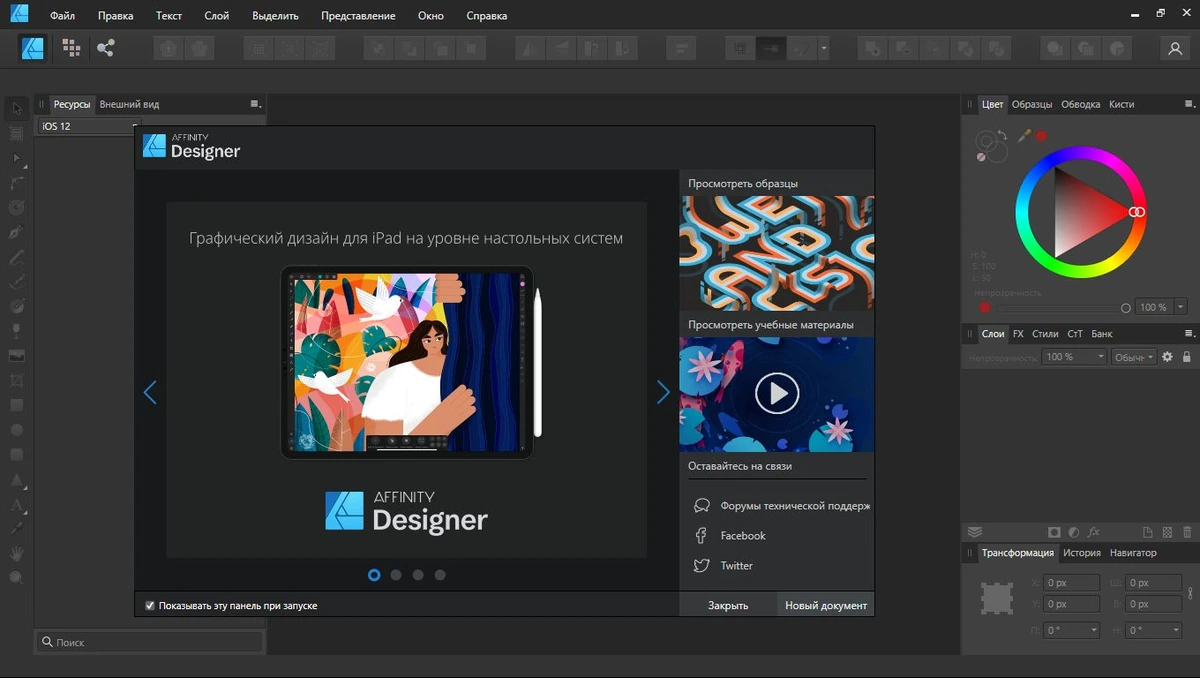Add a mask layer icon
The height and width of the screenshot is (678, 1200).
click(x=1054, y=532)
